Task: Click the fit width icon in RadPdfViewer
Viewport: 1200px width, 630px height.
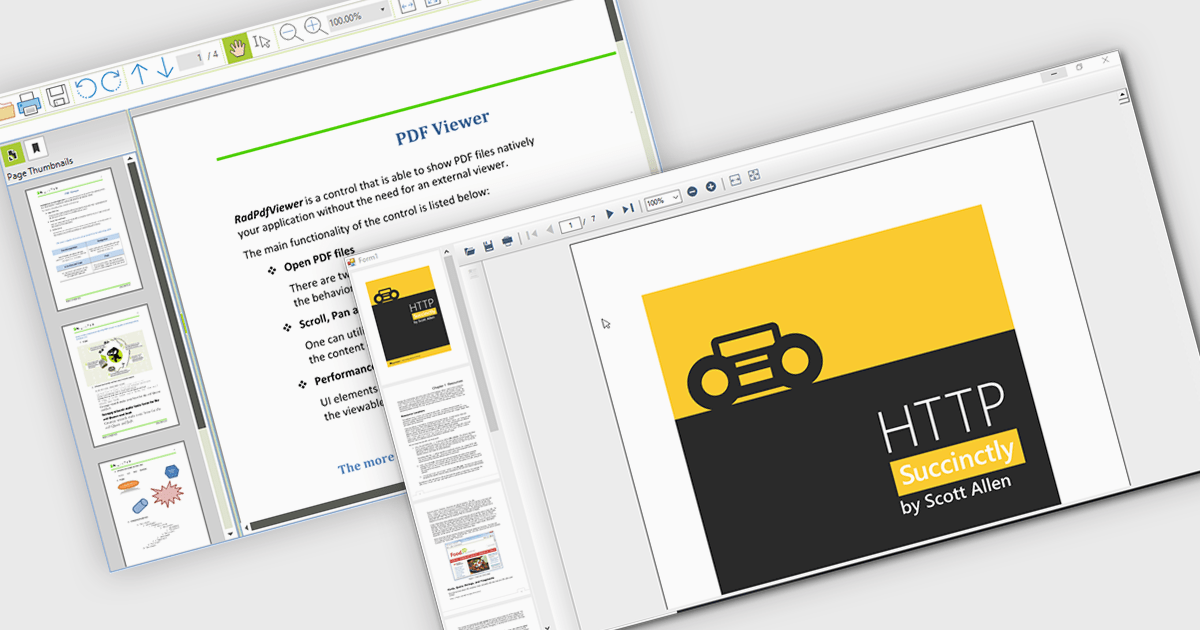Action: (409, 5)
